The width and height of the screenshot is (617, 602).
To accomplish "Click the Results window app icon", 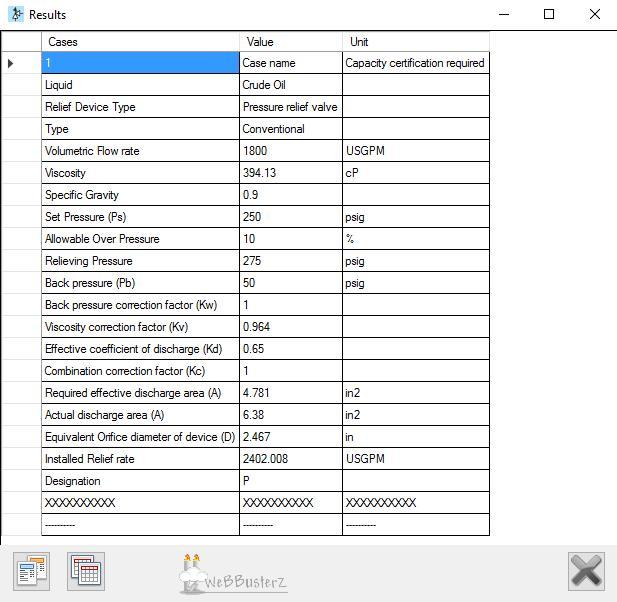I will coord(16,15).
